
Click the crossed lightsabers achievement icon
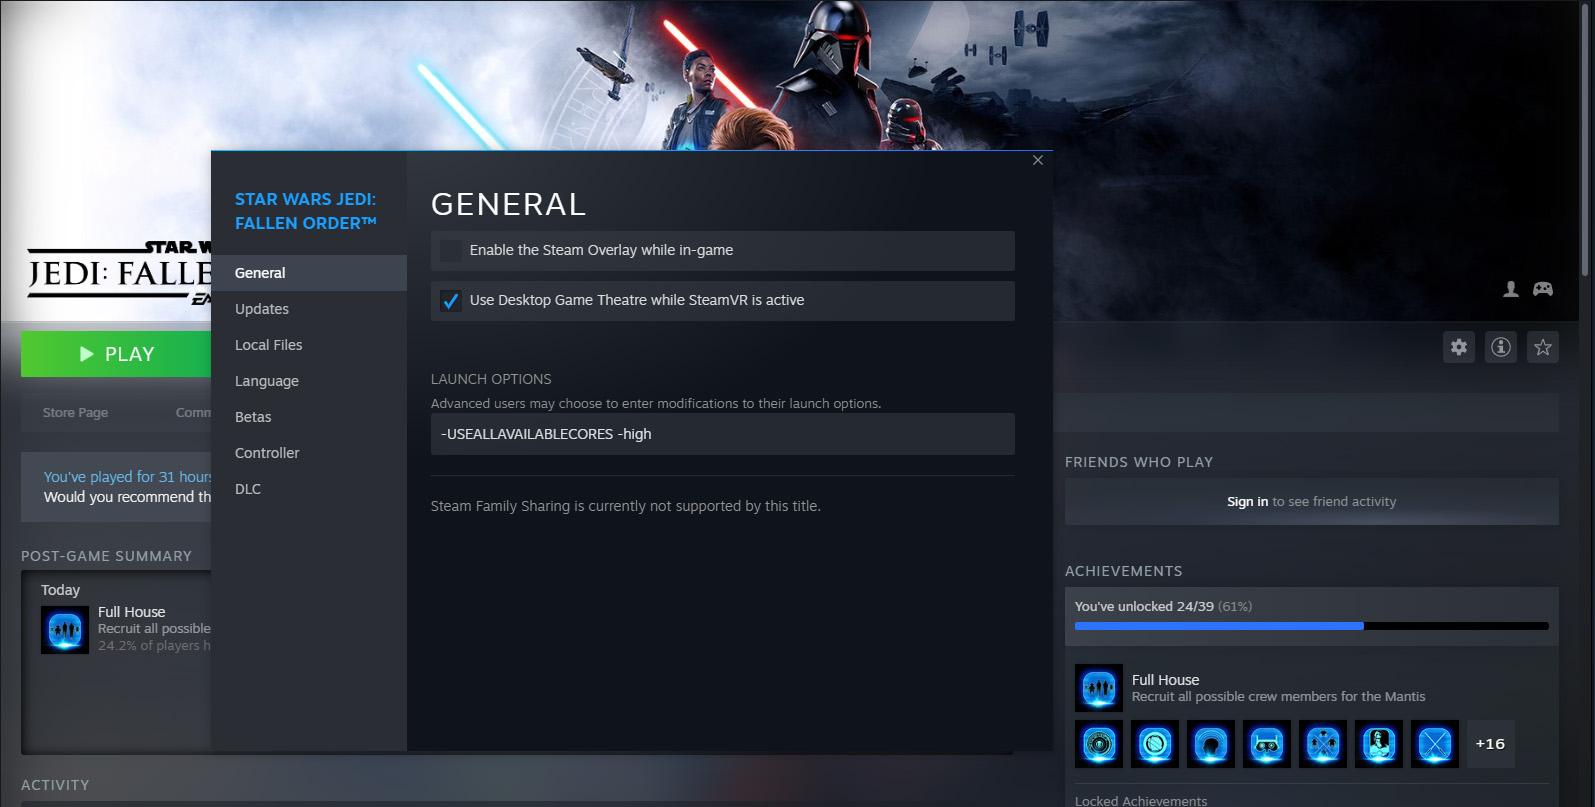[1435, 744]
